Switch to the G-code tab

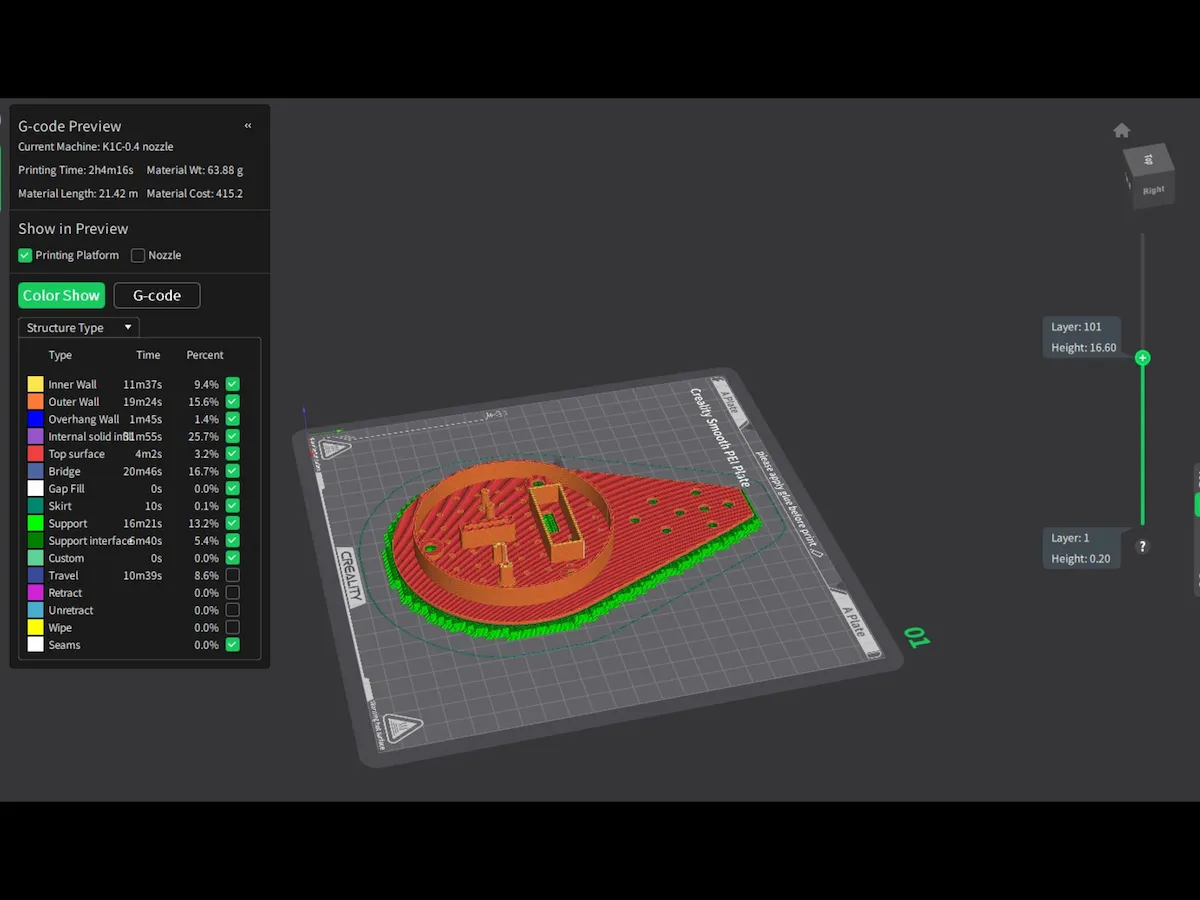[x=157, y=295]
